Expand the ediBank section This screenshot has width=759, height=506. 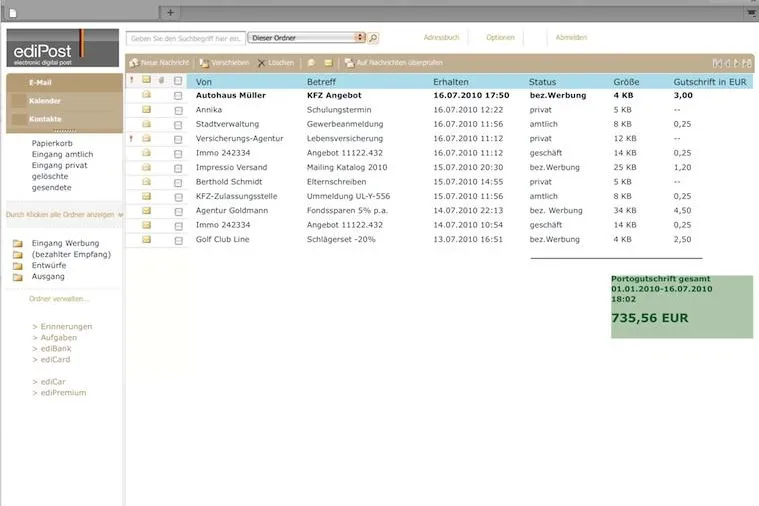pos(52,349)
